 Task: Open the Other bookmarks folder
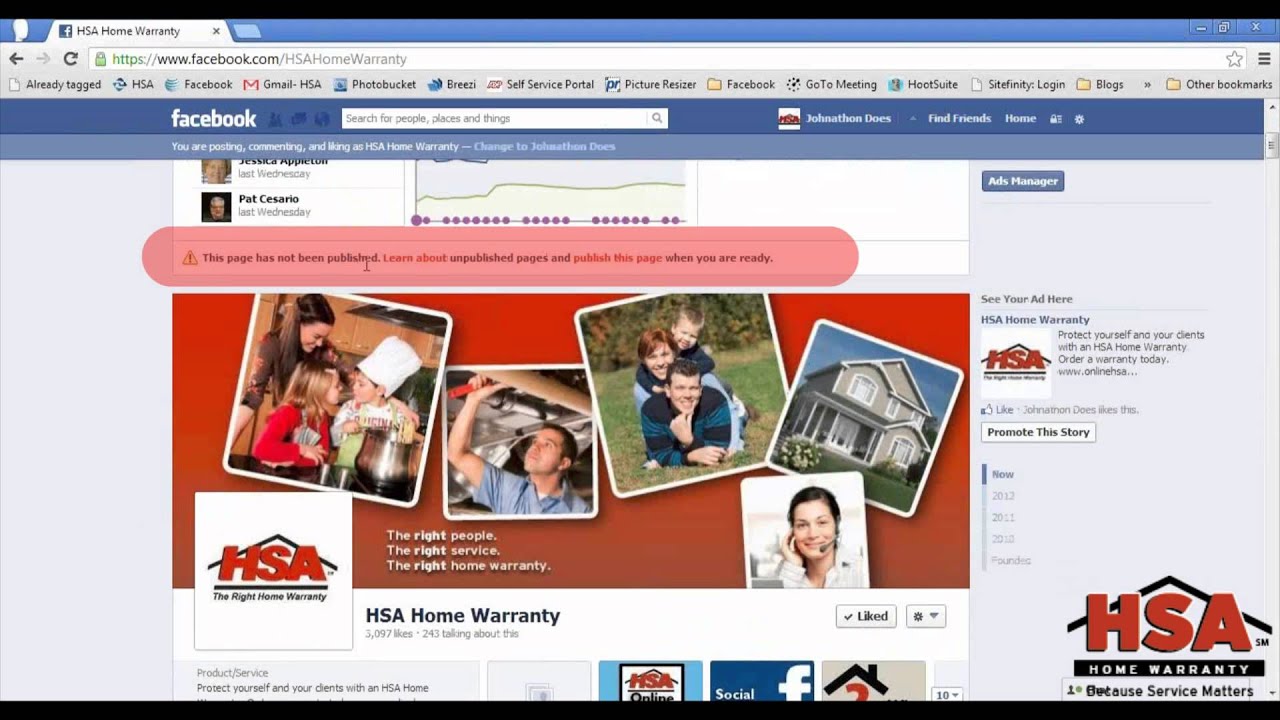(1220, 85)
